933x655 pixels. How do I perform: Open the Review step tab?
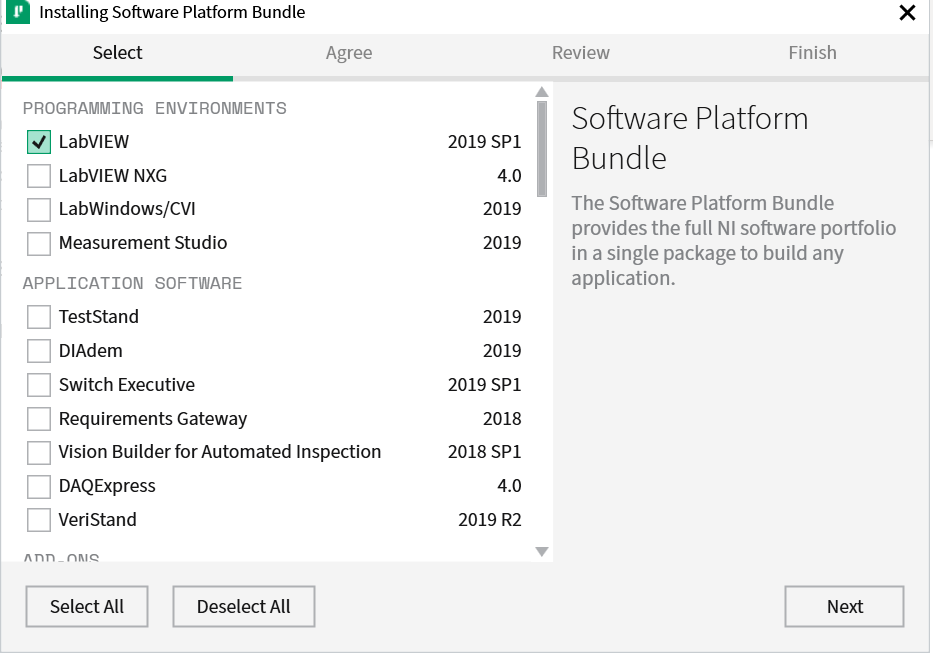(x=581, y=53)
